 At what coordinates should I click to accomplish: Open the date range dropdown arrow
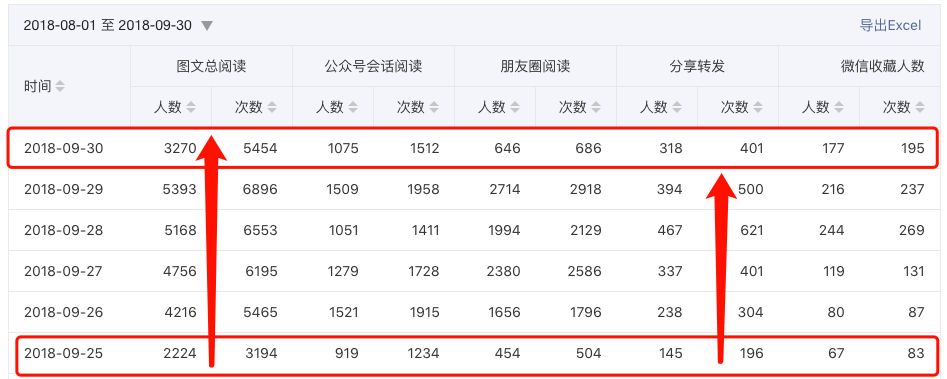click(207, 25)
